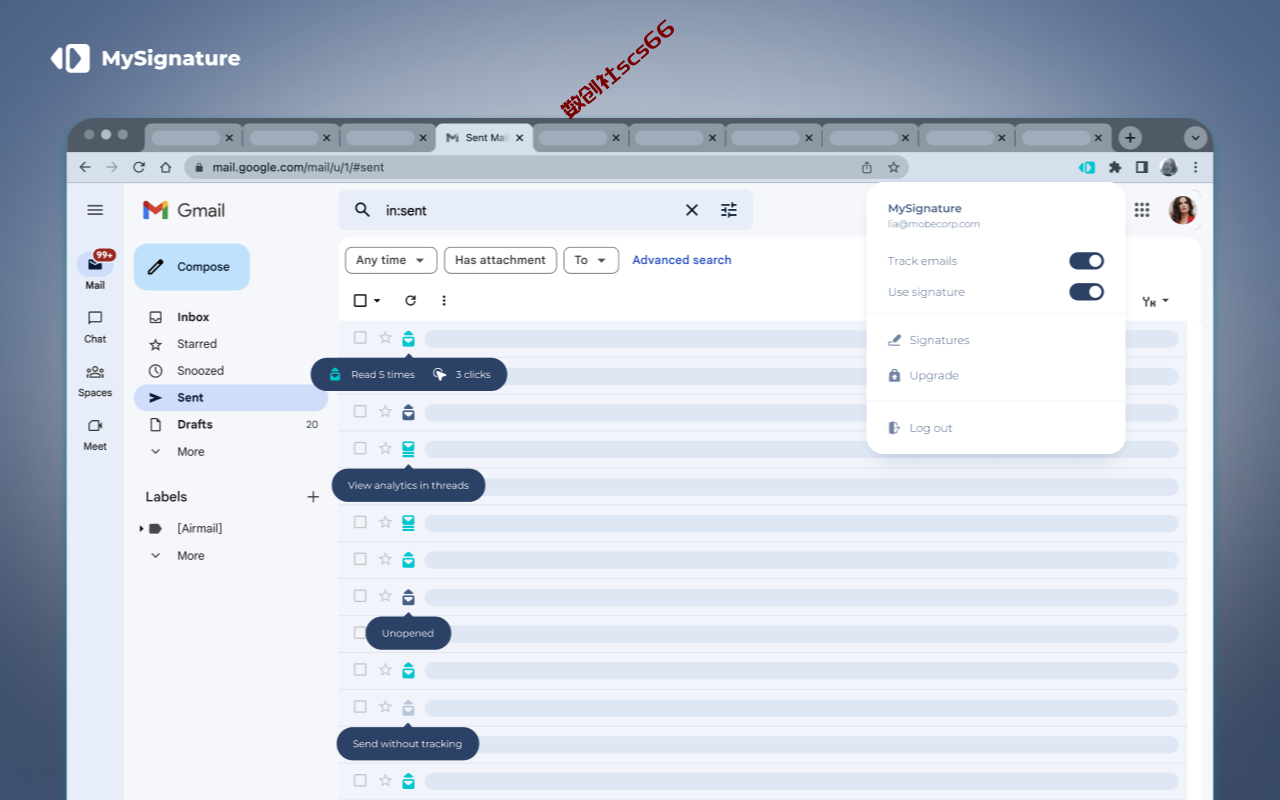
Task: Star the email row above Unopened tooltip
Action: point(385,596)
